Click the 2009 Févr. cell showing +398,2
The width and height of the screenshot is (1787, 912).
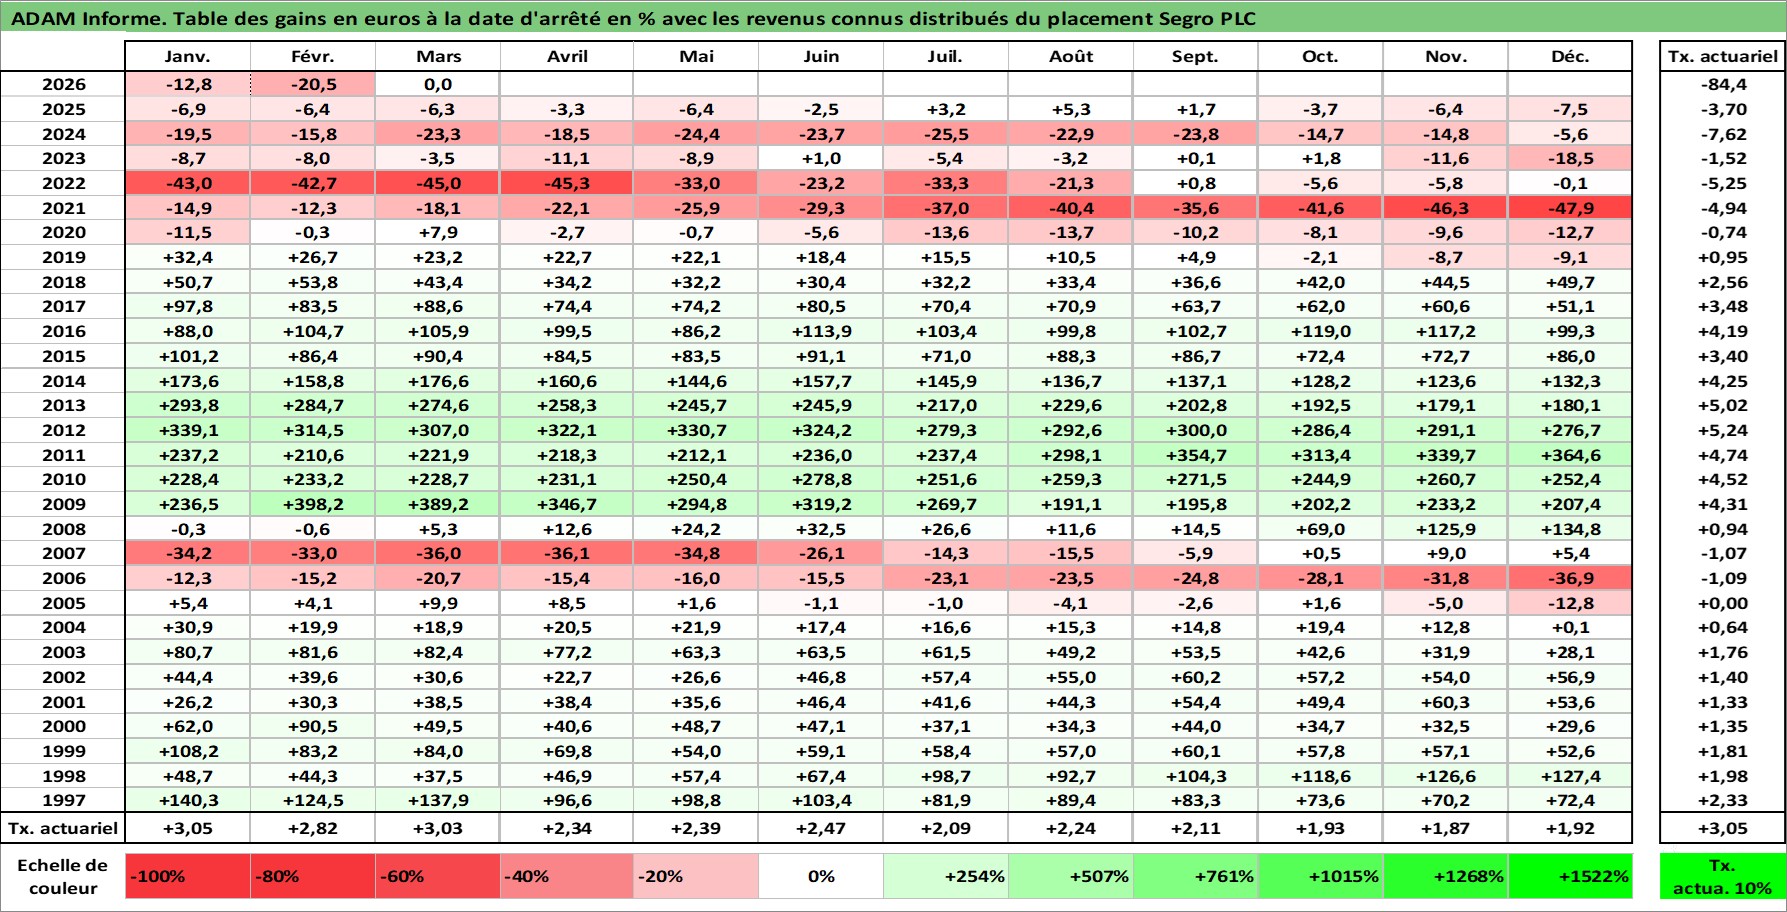click(313, 504)
